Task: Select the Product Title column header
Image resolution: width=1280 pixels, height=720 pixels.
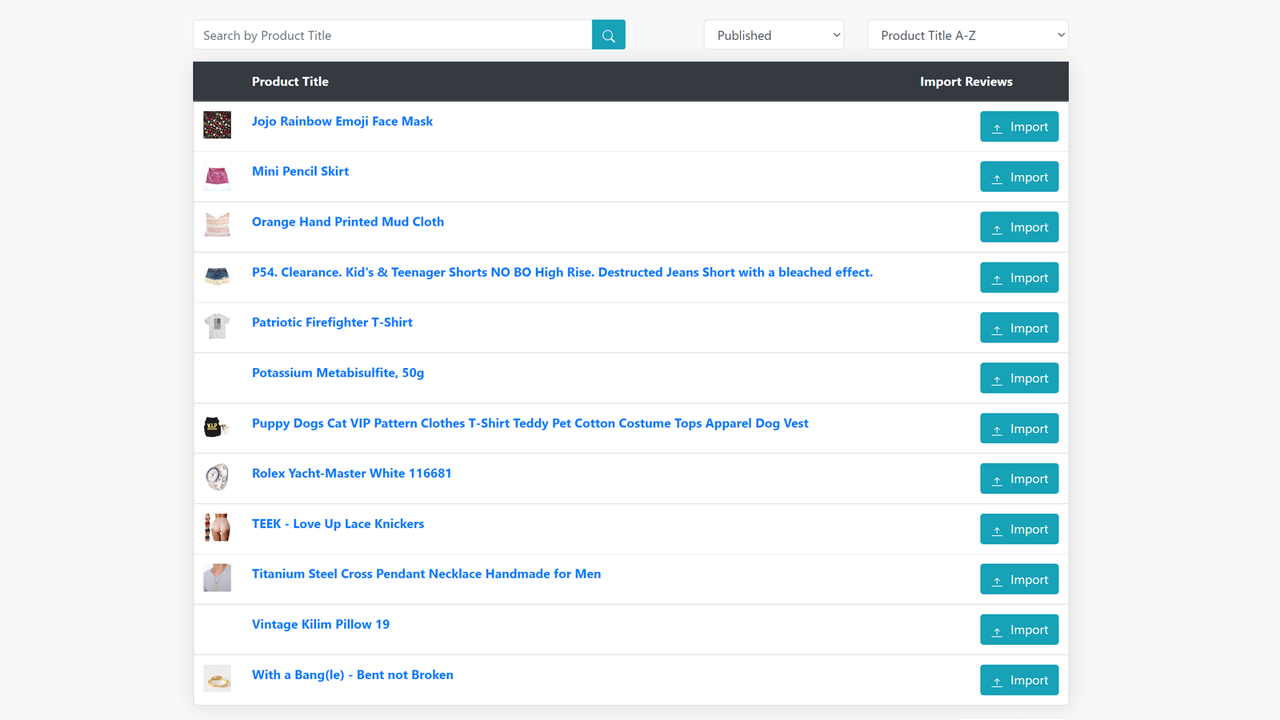Action: (x=290, y=81)
